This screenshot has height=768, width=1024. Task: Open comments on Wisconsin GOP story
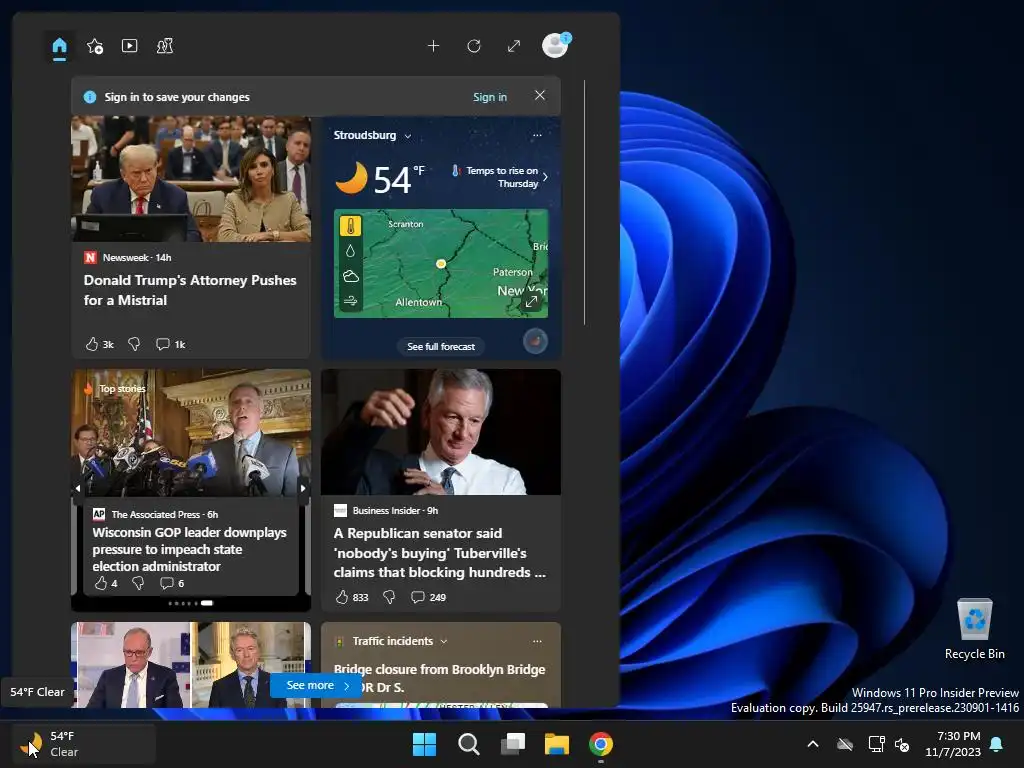(172, 583)
